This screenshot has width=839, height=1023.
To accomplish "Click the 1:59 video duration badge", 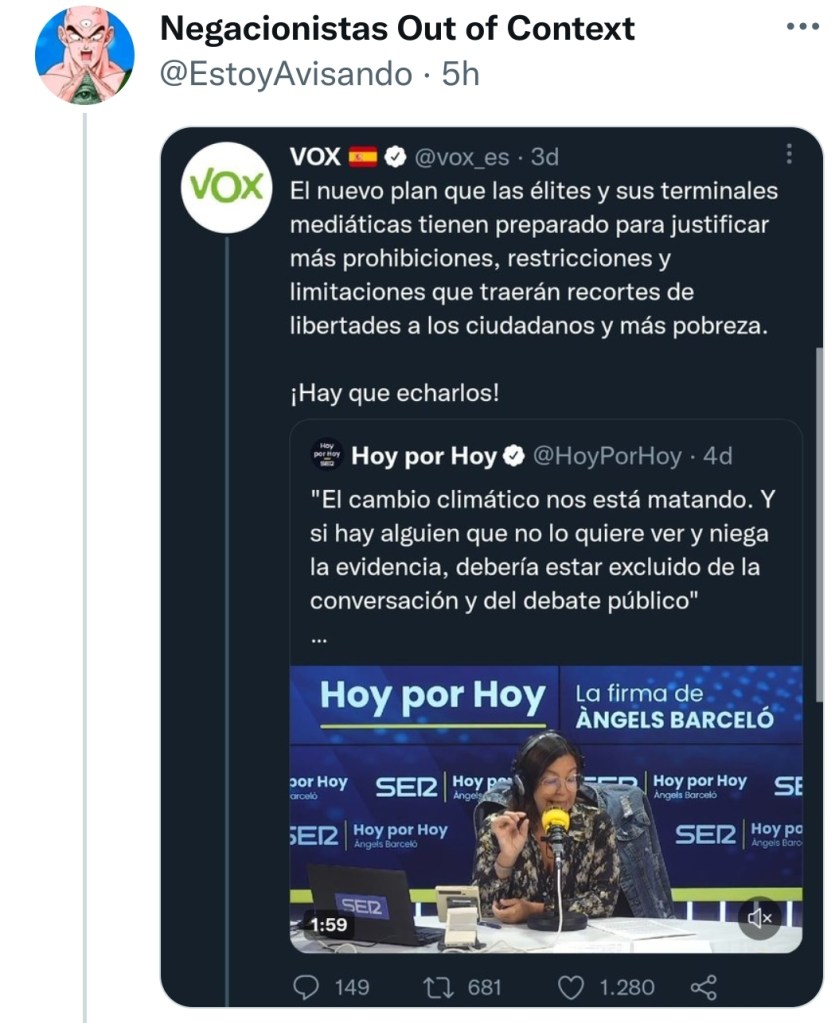I will pos(328,925).
